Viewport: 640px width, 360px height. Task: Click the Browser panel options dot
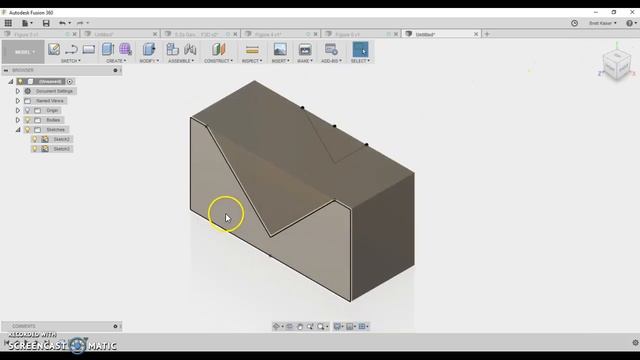pos(115,71)
